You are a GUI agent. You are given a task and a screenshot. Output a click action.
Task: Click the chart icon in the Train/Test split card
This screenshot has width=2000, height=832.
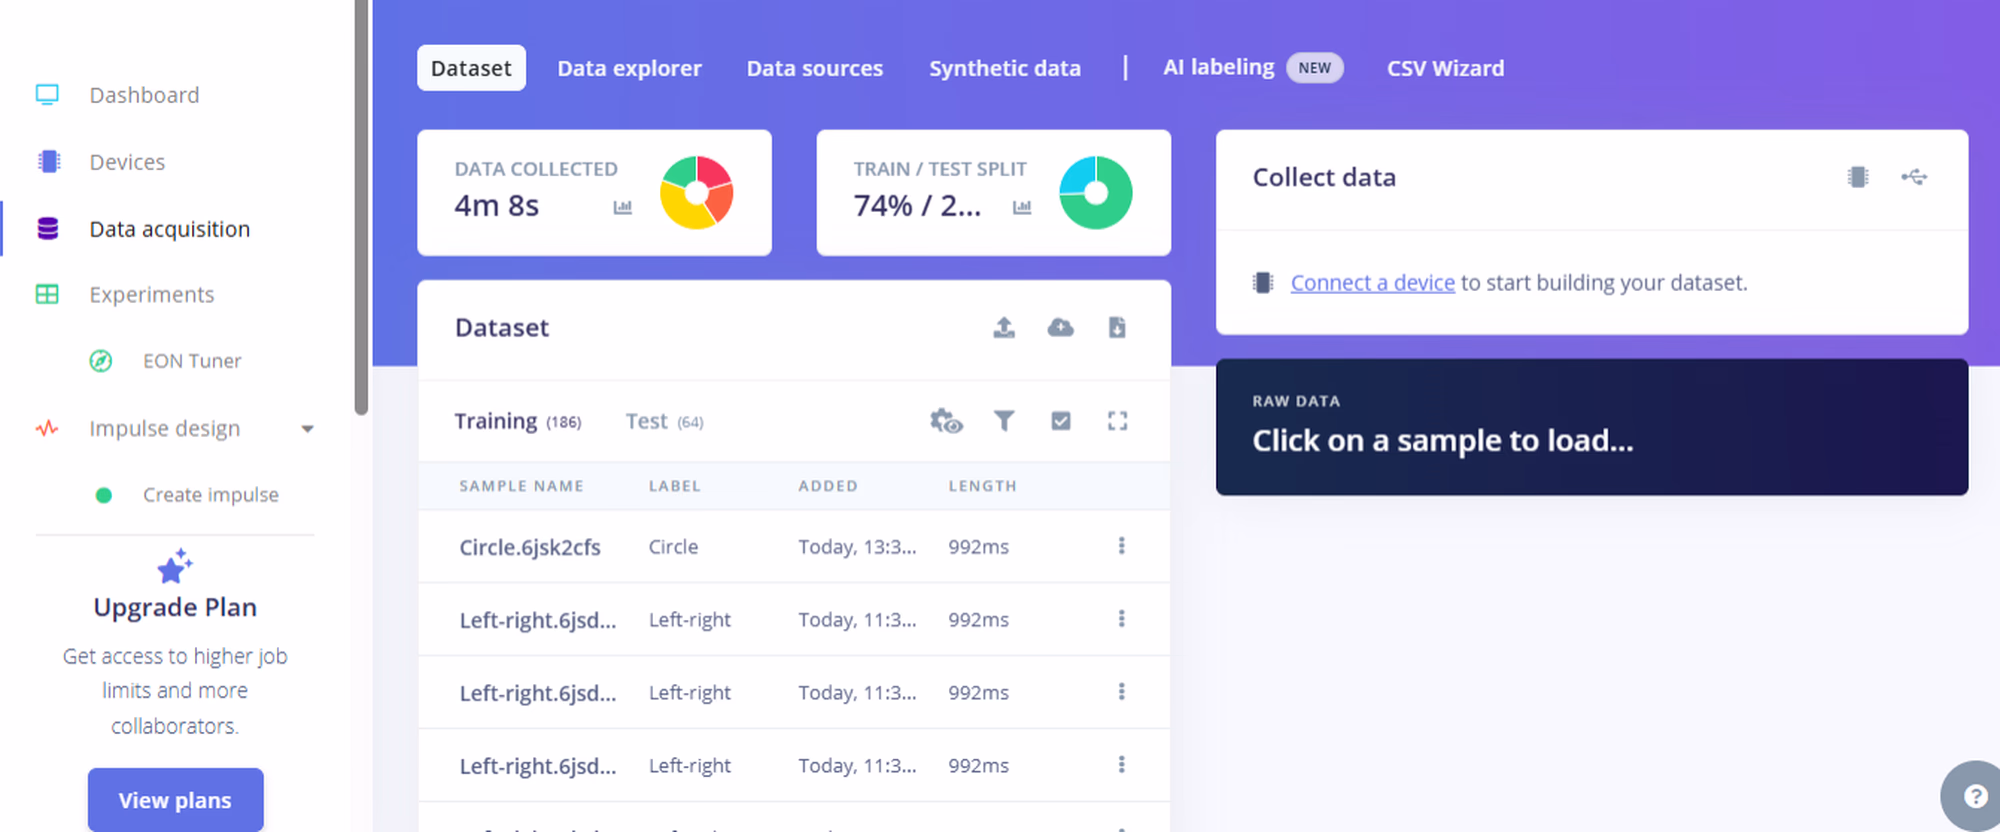[1022, 207]
